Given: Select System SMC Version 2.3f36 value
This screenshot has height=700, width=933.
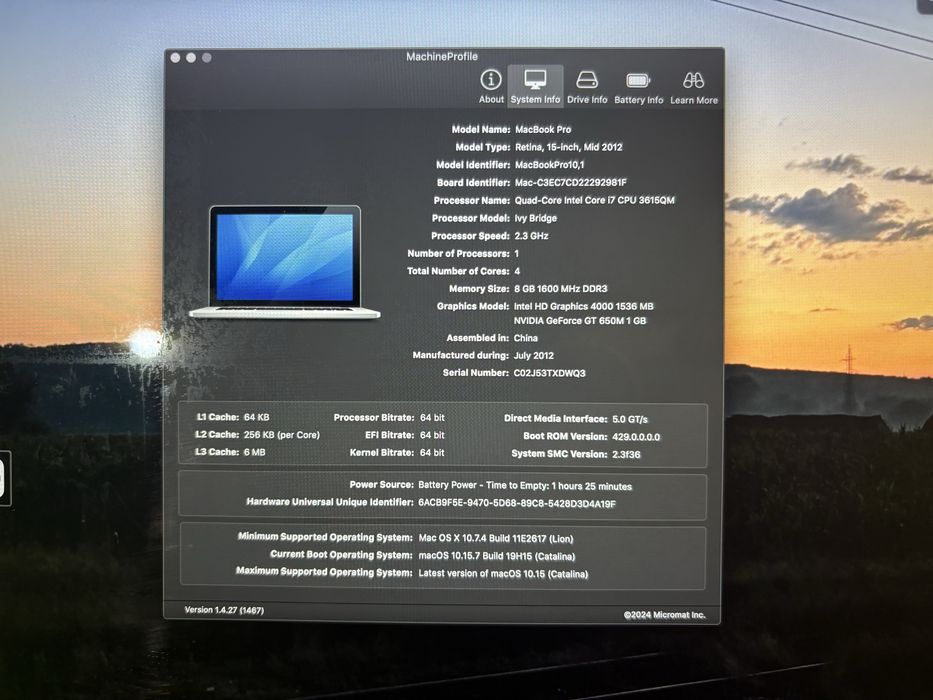Looking at the screenshot, I should click(x=627, y=454).
